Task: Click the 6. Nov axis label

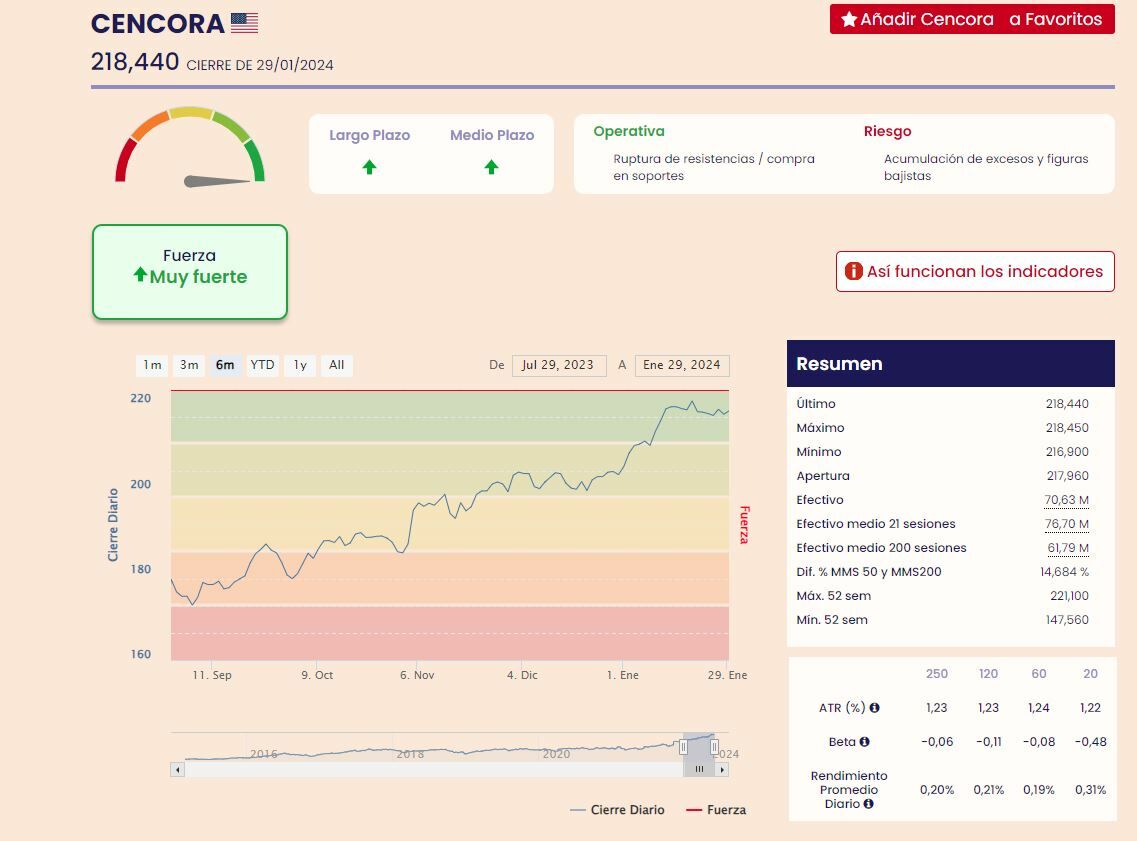Action: coord(417,675)
